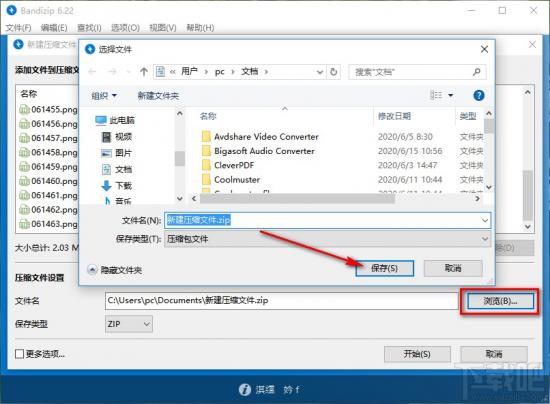The height and width of the screenshot is (404, 550).
Task: Open the ZIP save type dropdown
Action: [x=128, y=324]
